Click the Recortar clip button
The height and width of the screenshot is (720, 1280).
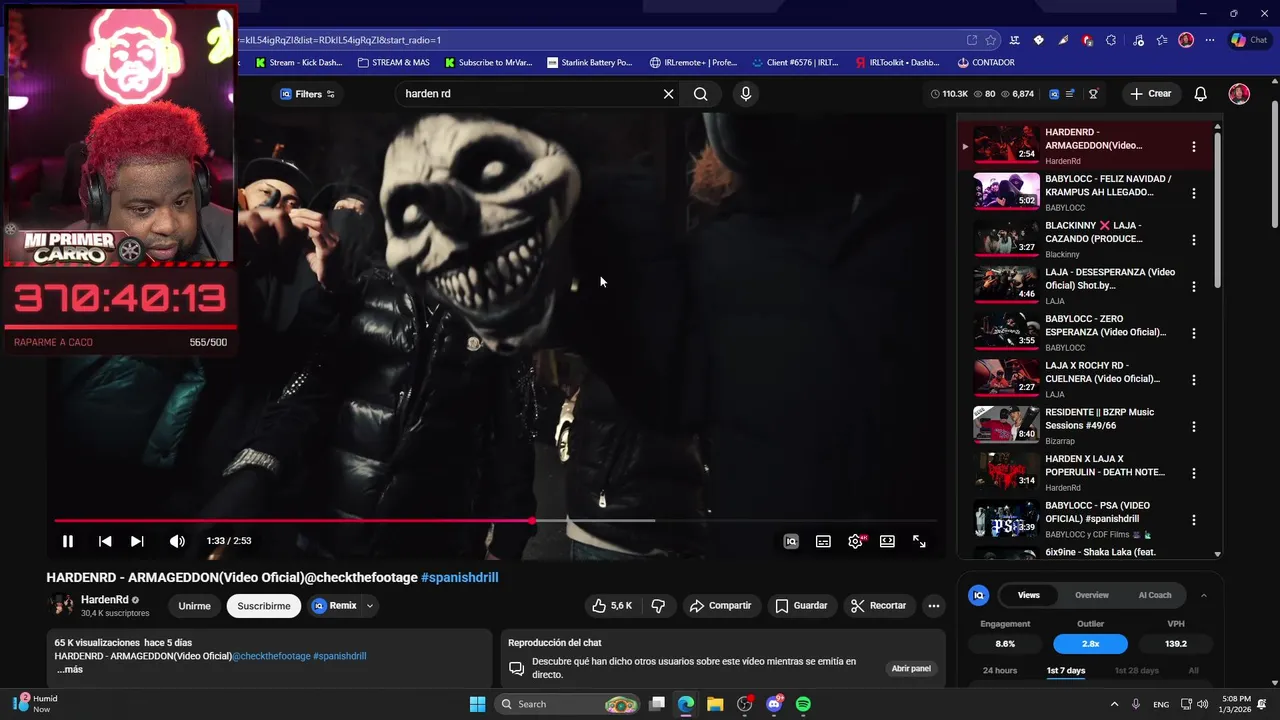(x=878, y=606)
